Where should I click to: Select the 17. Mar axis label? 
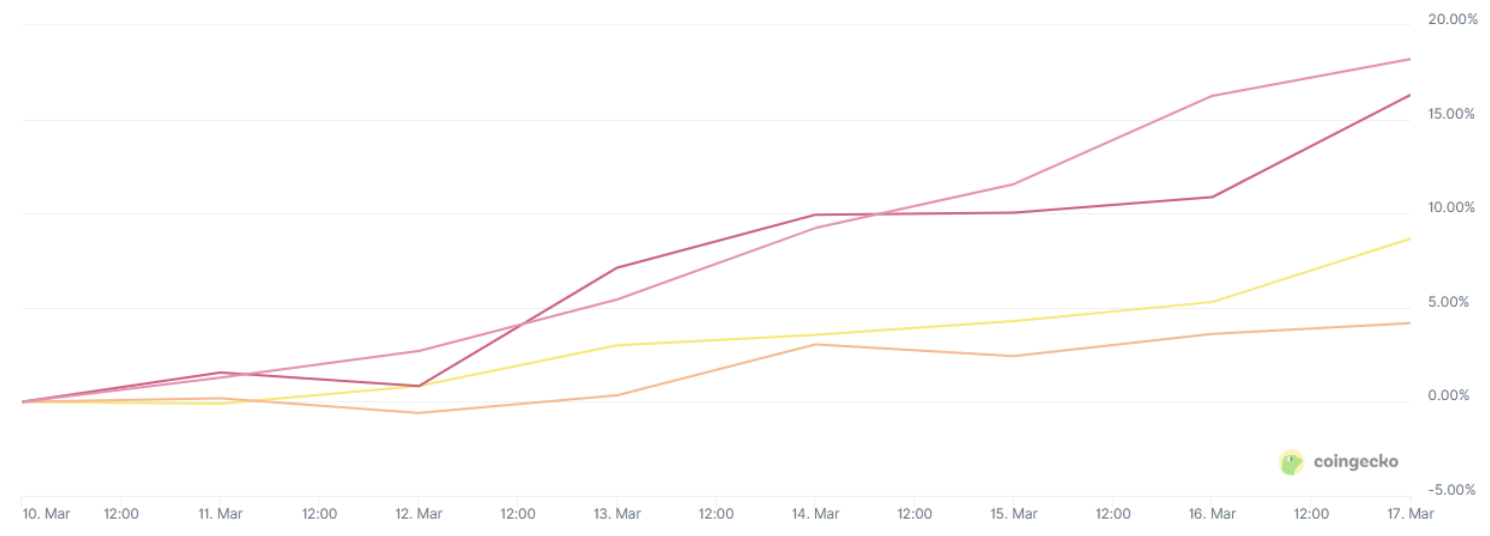pyautogui.click(x=1411, y=514)
